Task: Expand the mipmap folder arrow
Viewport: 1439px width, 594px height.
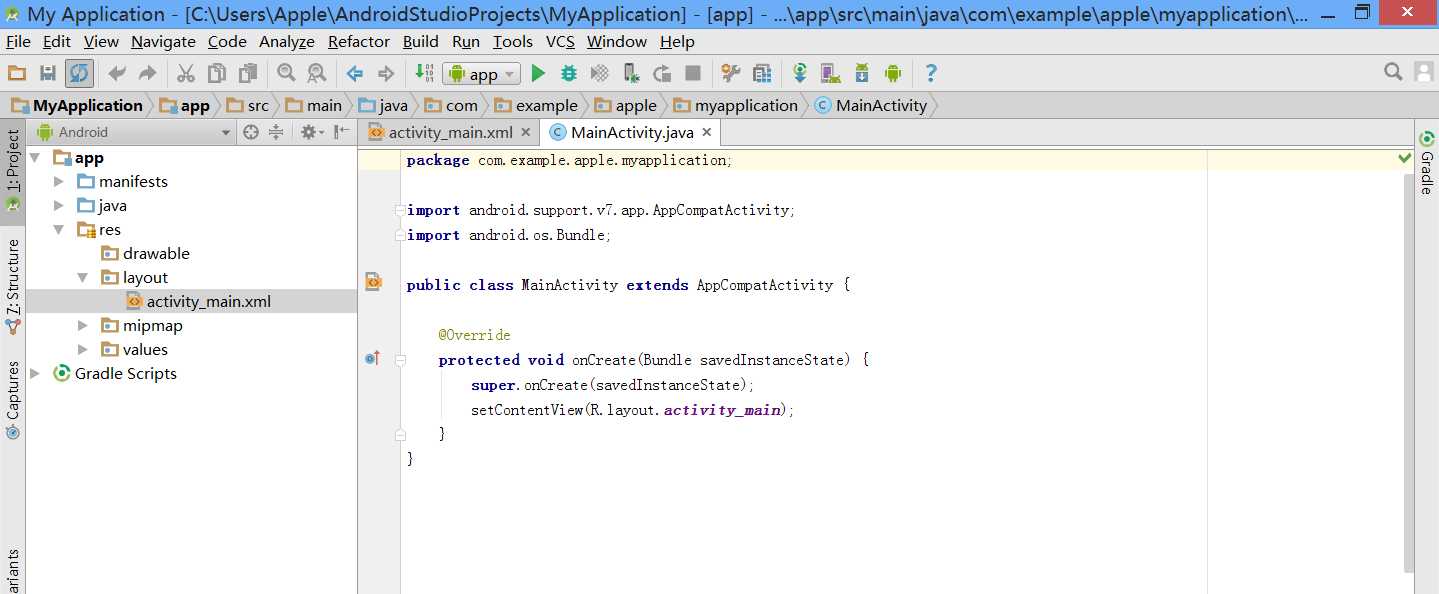Action: (83, 326)
